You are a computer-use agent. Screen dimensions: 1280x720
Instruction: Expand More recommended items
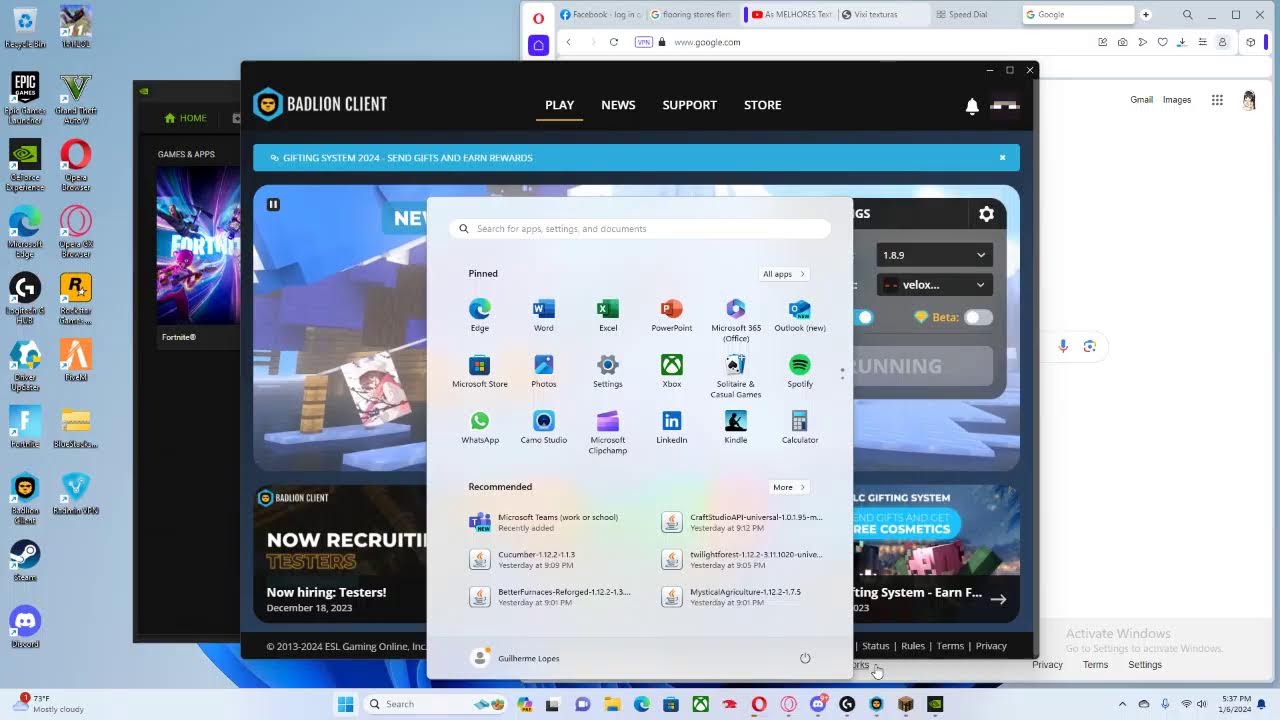tap(788, 487)
